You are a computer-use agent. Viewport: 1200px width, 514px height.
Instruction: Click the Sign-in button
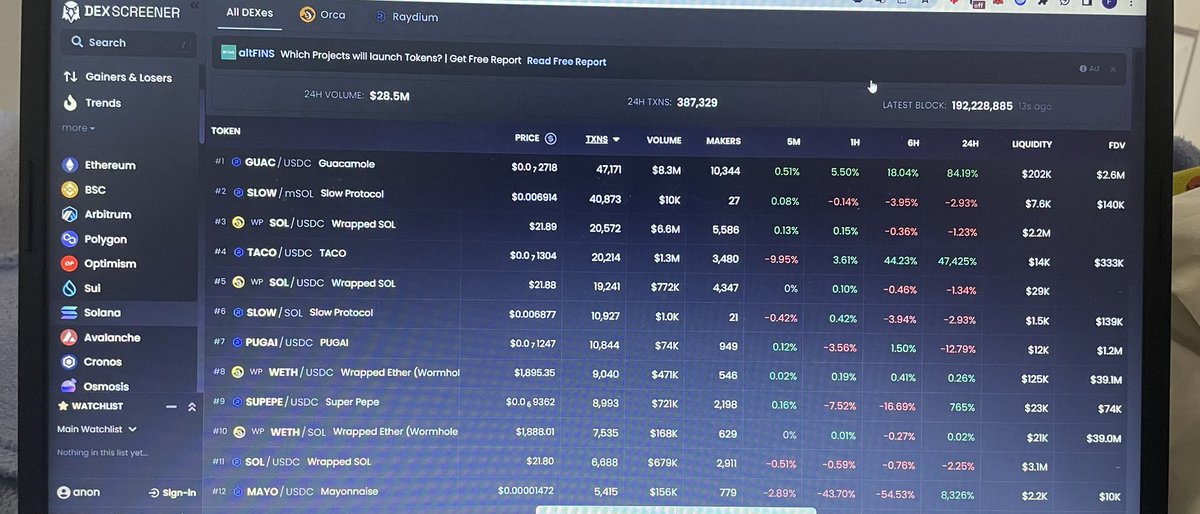click(172, 492)
